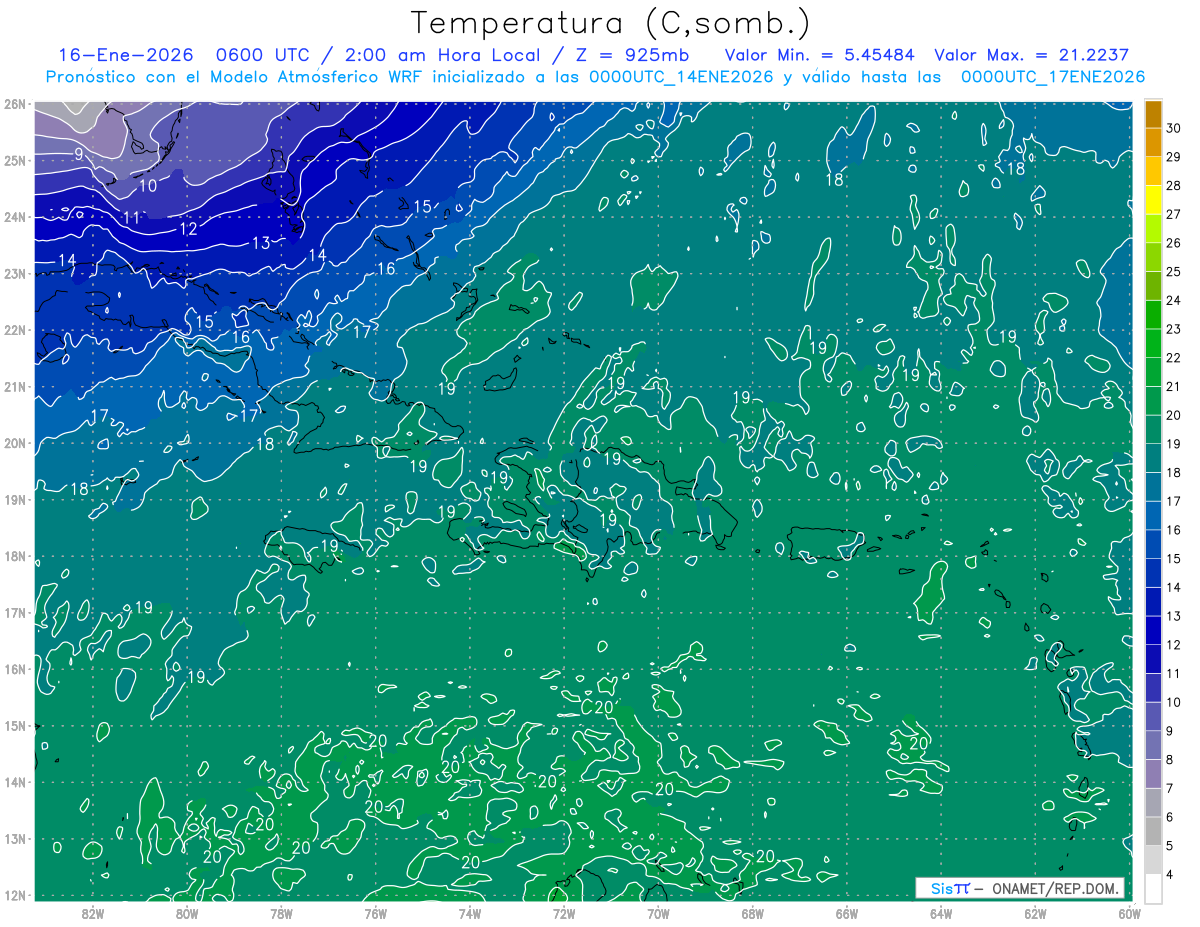The height and width of the screenshot is (927, 1200).
Task: Click the '22N' latitude axis label
Action: 14,330
